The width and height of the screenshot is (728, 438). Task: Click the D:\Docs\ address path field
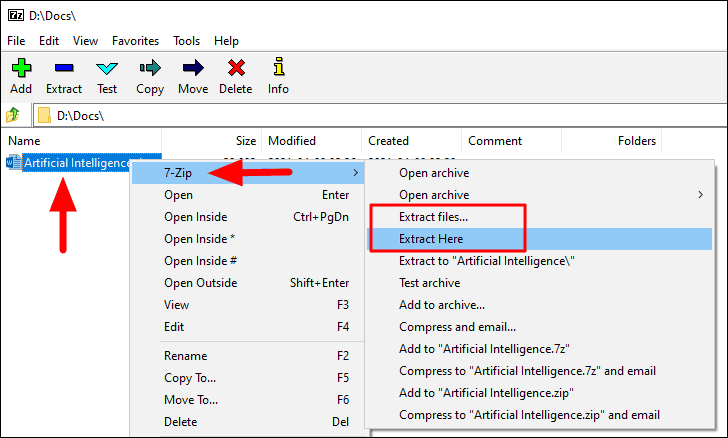381,116
